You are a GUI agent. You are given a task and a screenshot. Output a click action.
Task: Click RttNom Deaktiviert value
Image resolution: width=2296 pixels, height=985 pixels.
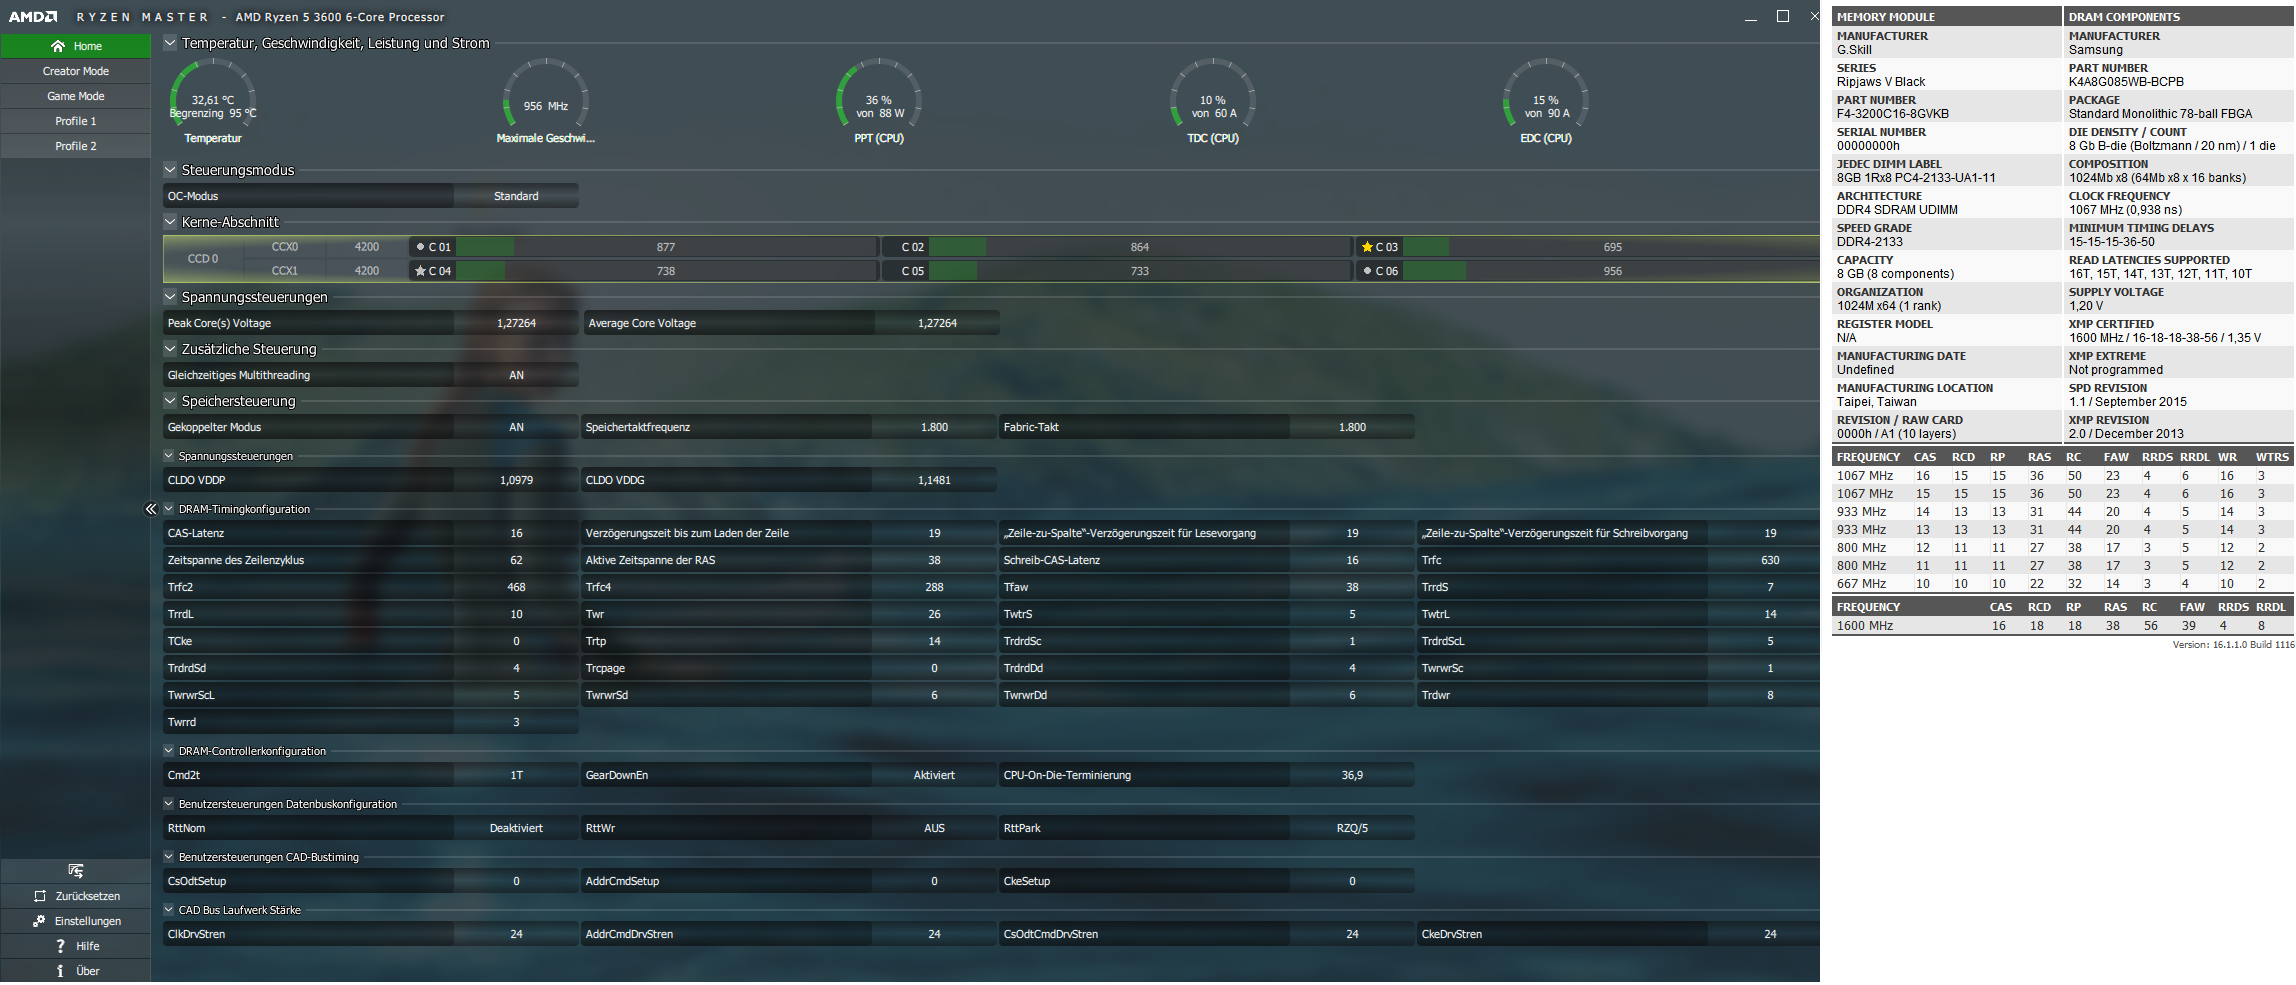click(x=516, y=828)
